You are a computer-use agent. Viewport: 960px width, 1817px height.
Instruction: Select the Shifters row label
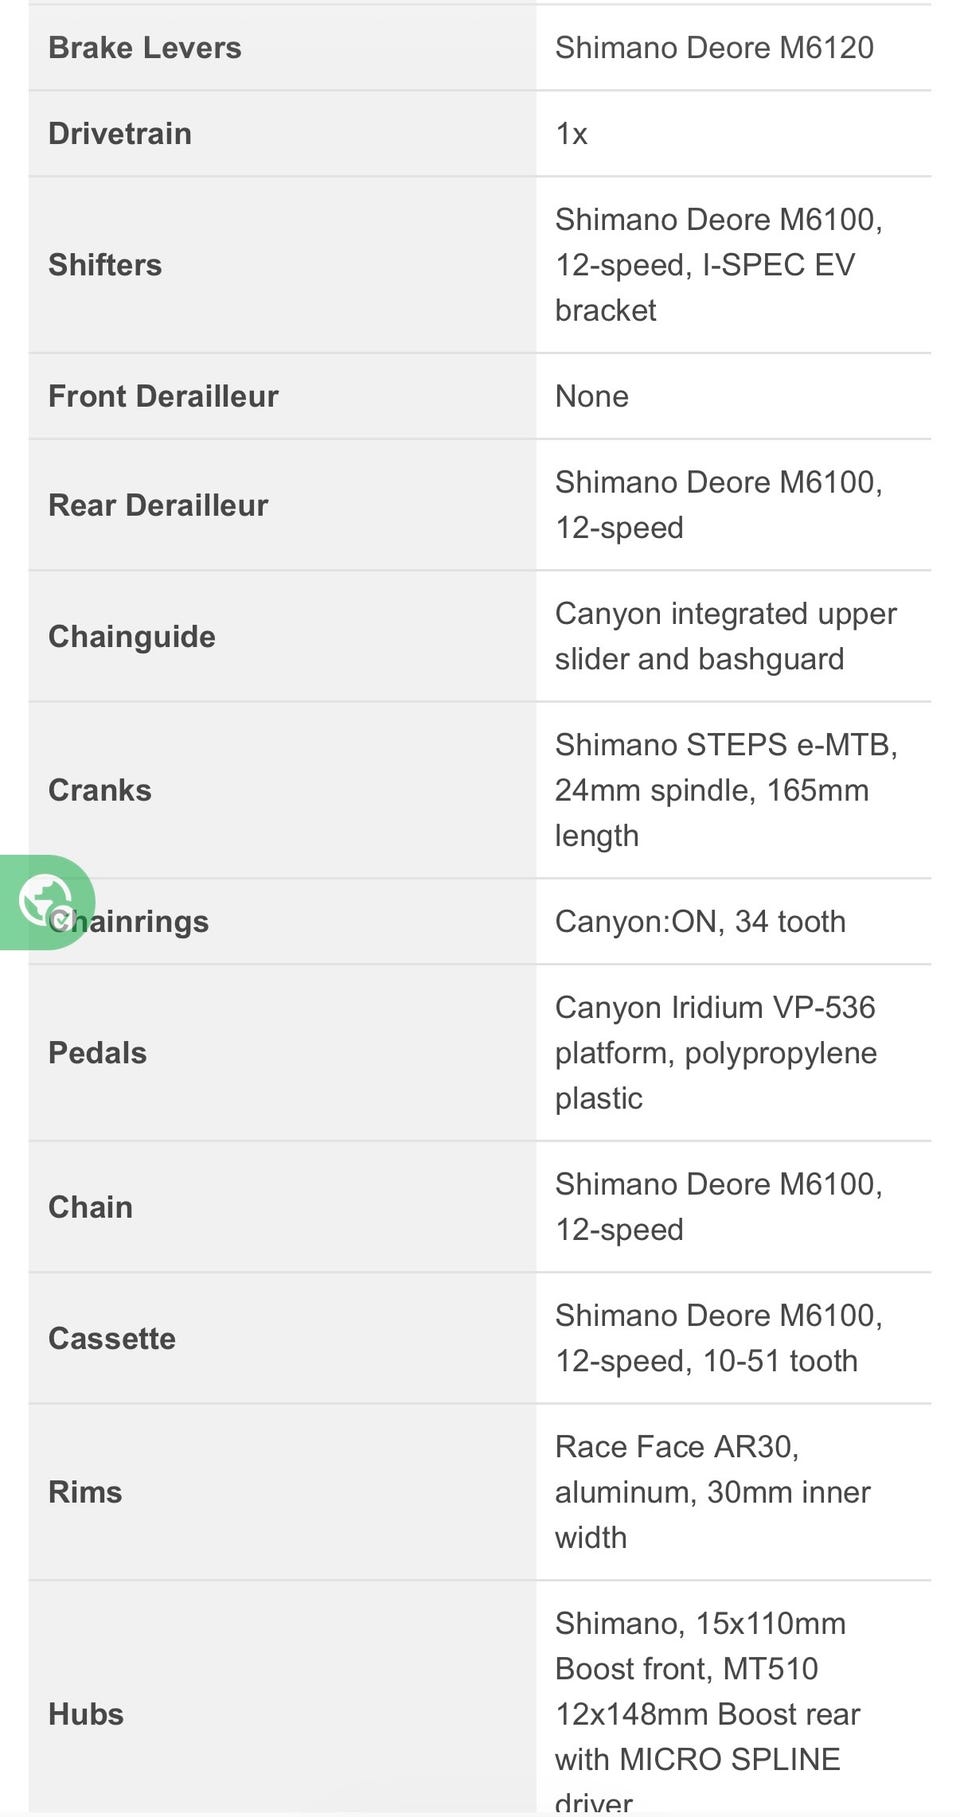(x=105, y=265)
